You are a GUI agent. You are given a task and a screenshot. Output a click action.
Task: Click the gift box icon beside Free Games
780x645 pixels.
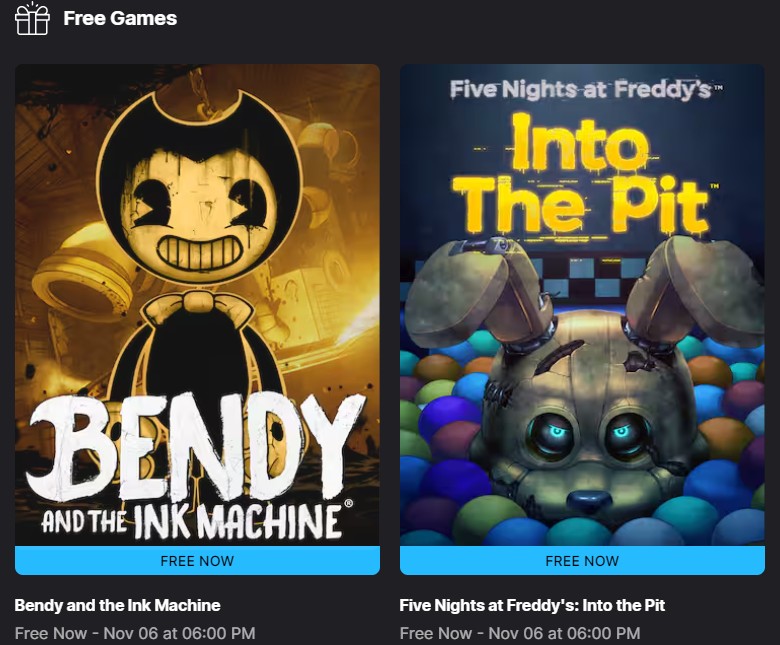pyautogui.click(x=32, y=18)
